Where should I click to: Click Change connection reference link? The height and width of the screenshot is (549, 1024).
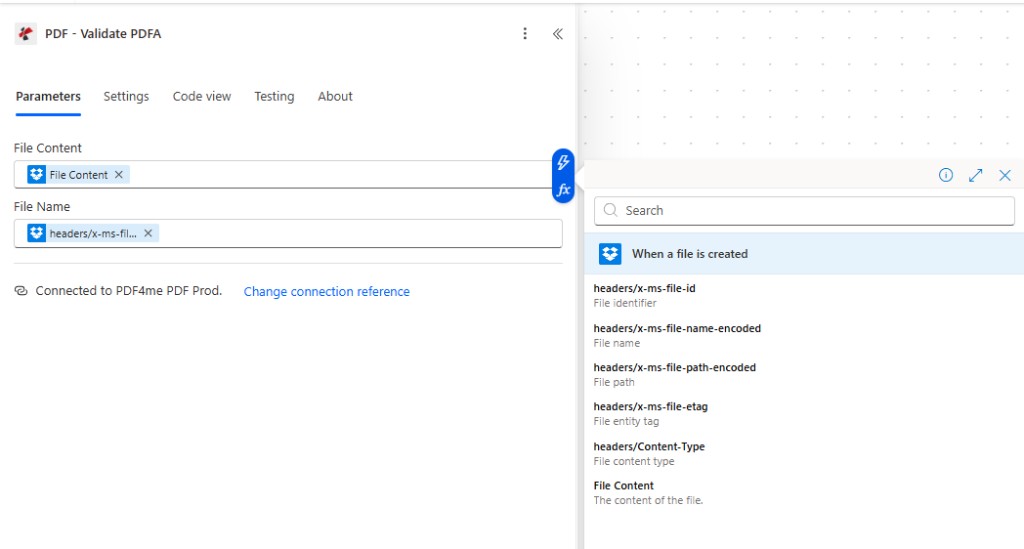(326, 292)
